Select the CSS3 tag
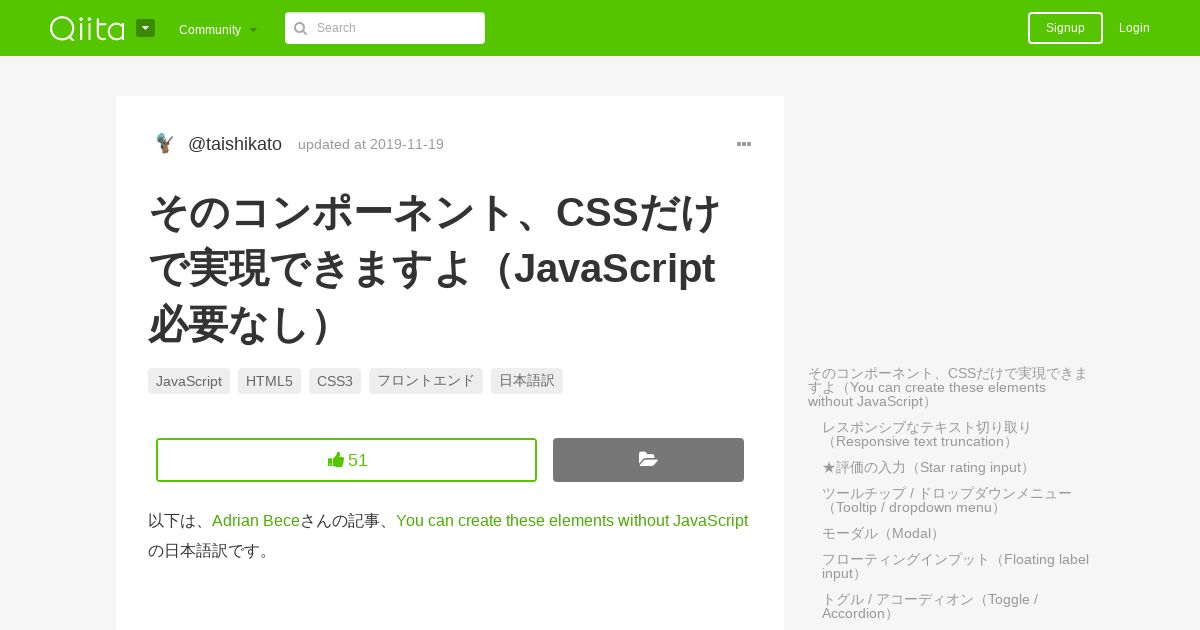The image size is (1200, 630). tap(335, 381)
